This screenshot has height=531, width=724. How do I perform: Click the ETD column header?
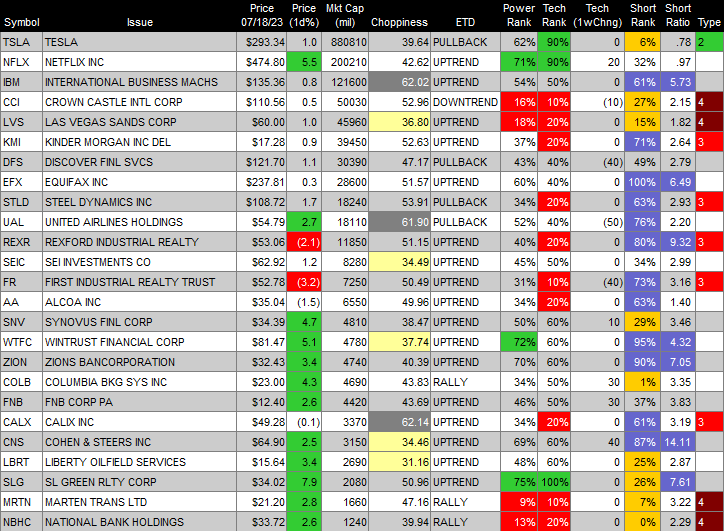coord(465,22)
